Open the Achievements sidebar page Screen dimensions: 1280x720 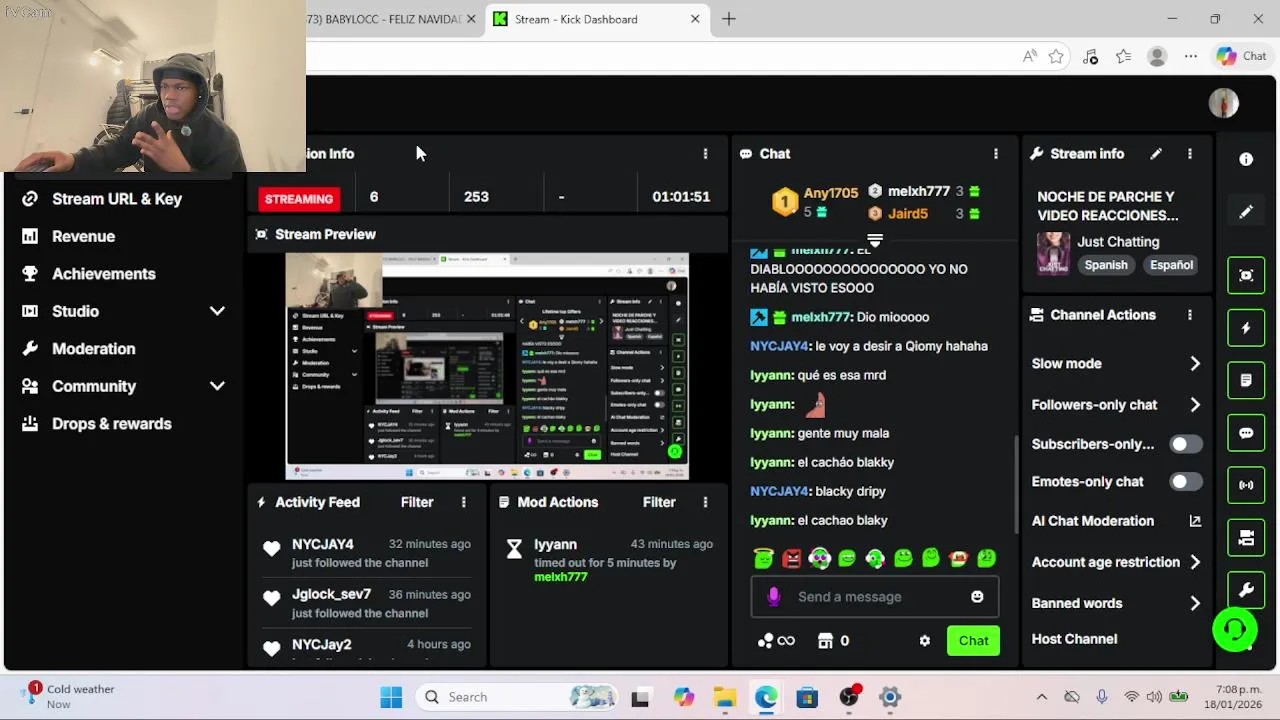point(103,274)
